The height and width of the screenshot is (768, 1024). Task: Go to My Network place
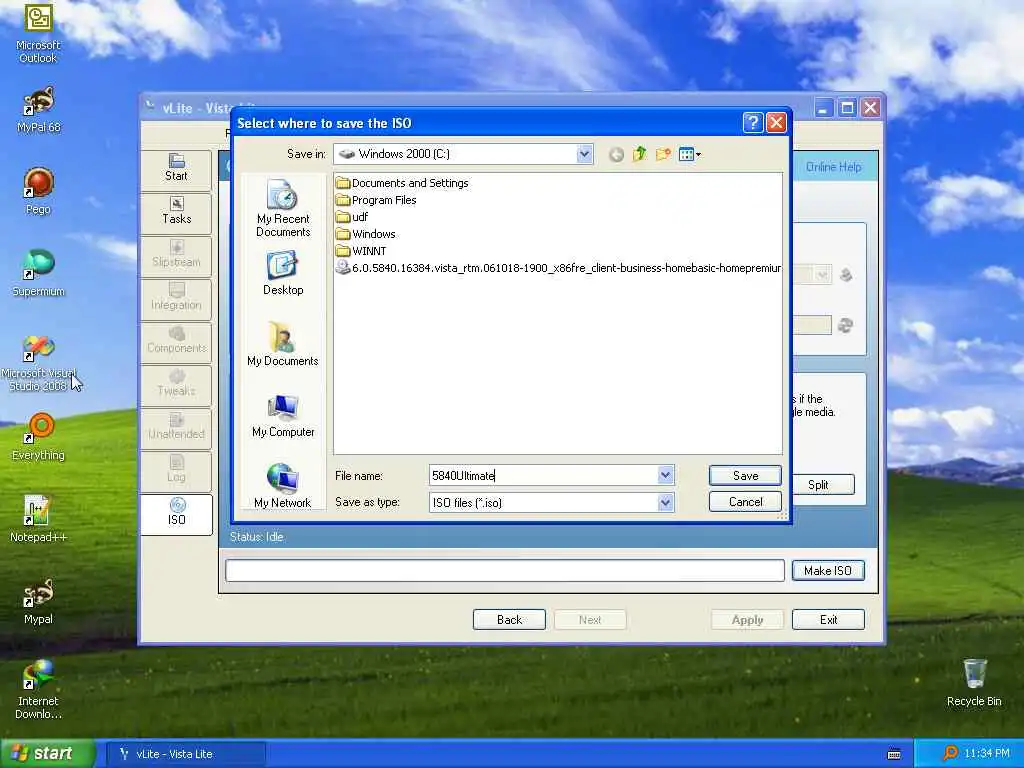coord(283,485)
